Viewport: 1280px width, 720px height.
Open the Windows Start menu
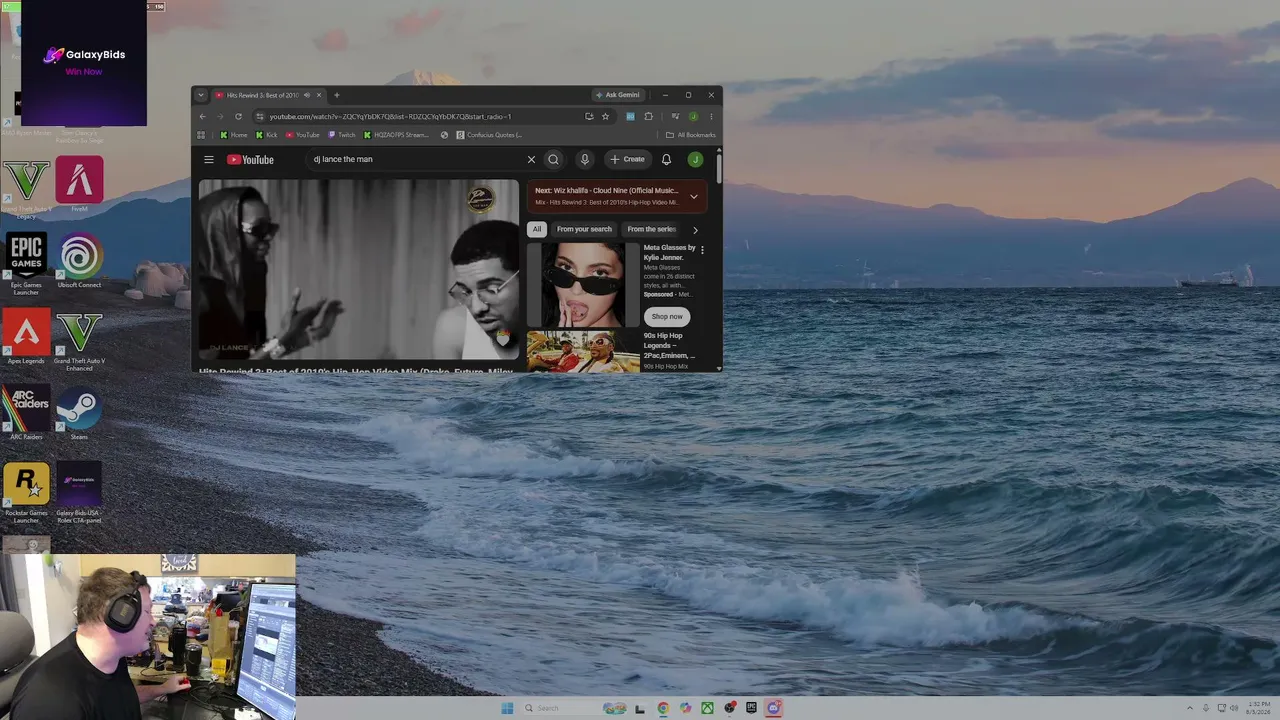(507, 708)
